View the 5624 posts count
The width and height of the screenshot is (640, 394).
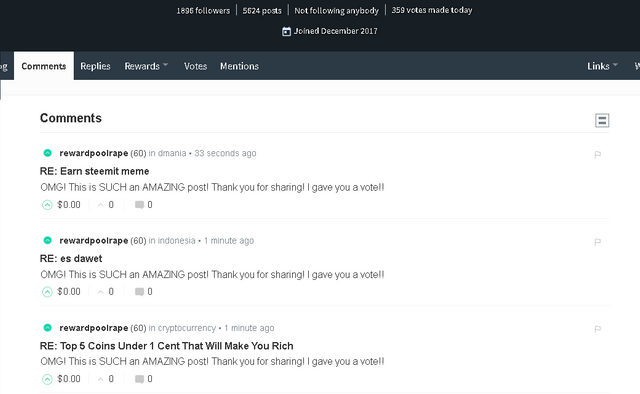click(x=262, y=11)
